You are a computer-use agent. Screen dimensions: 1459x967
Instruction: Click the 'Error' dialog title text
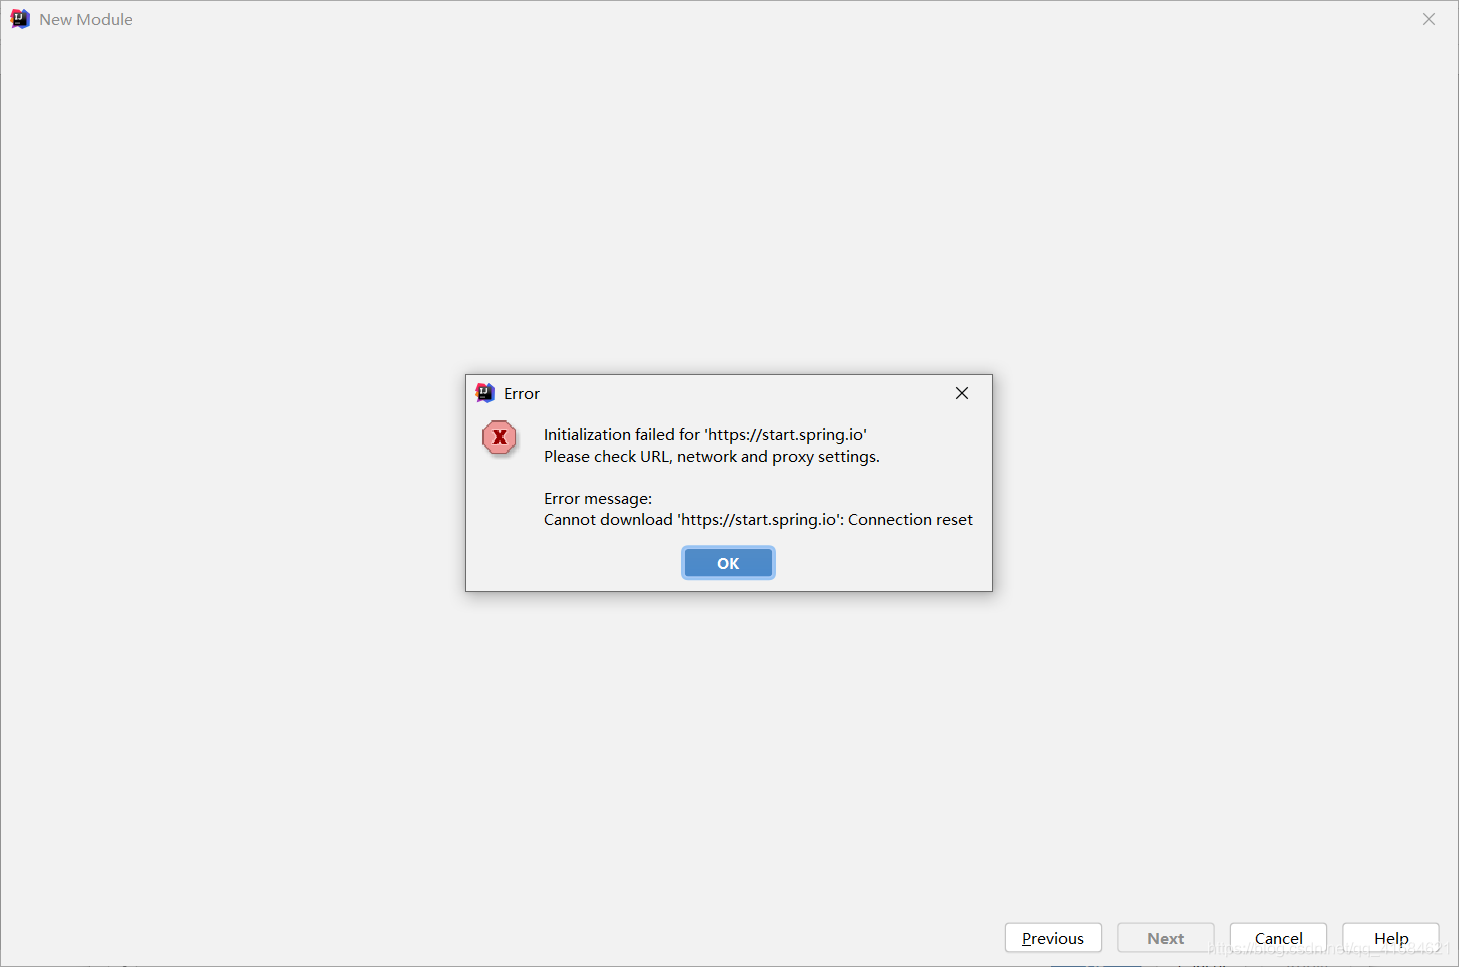coord(522,393)
